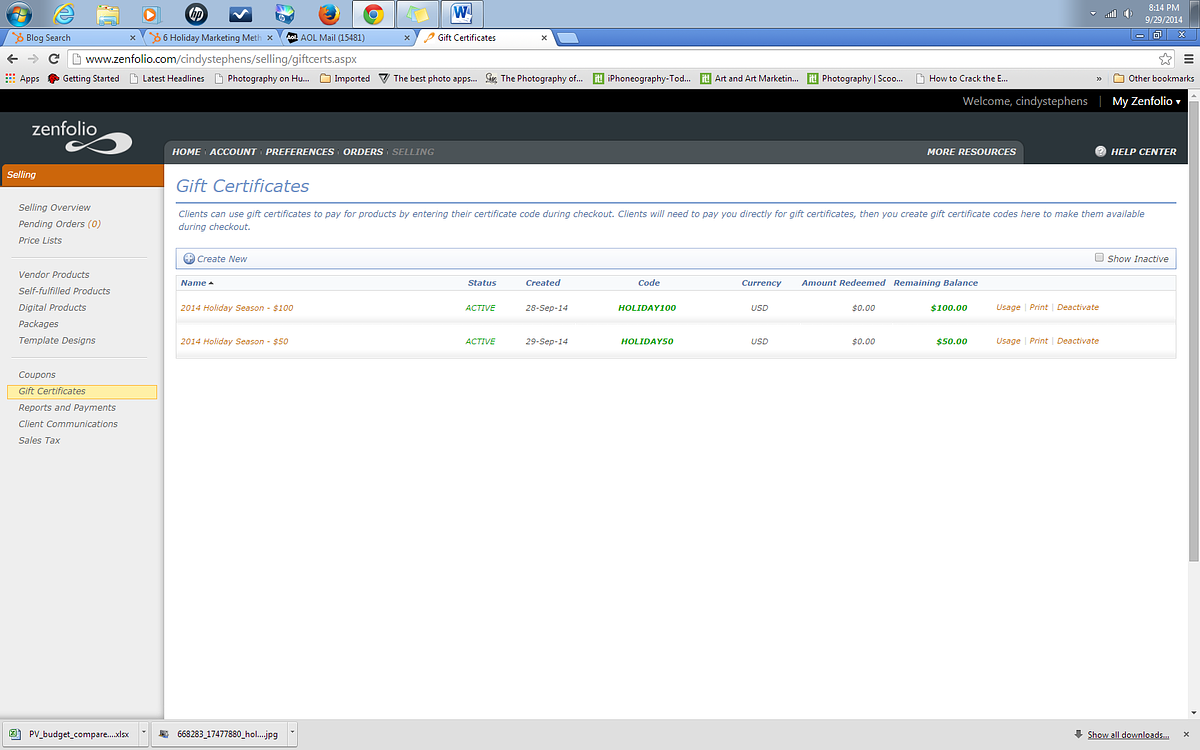
Task: Deactivate the 2014 Holiday Season $100 certificate
Action: point(1078,307)
